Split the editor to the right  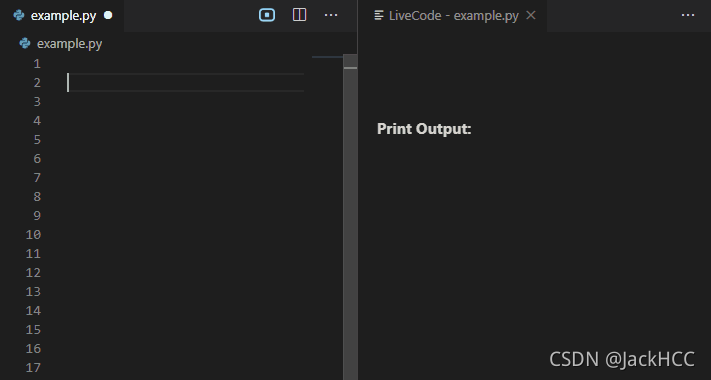coord(299,15)
